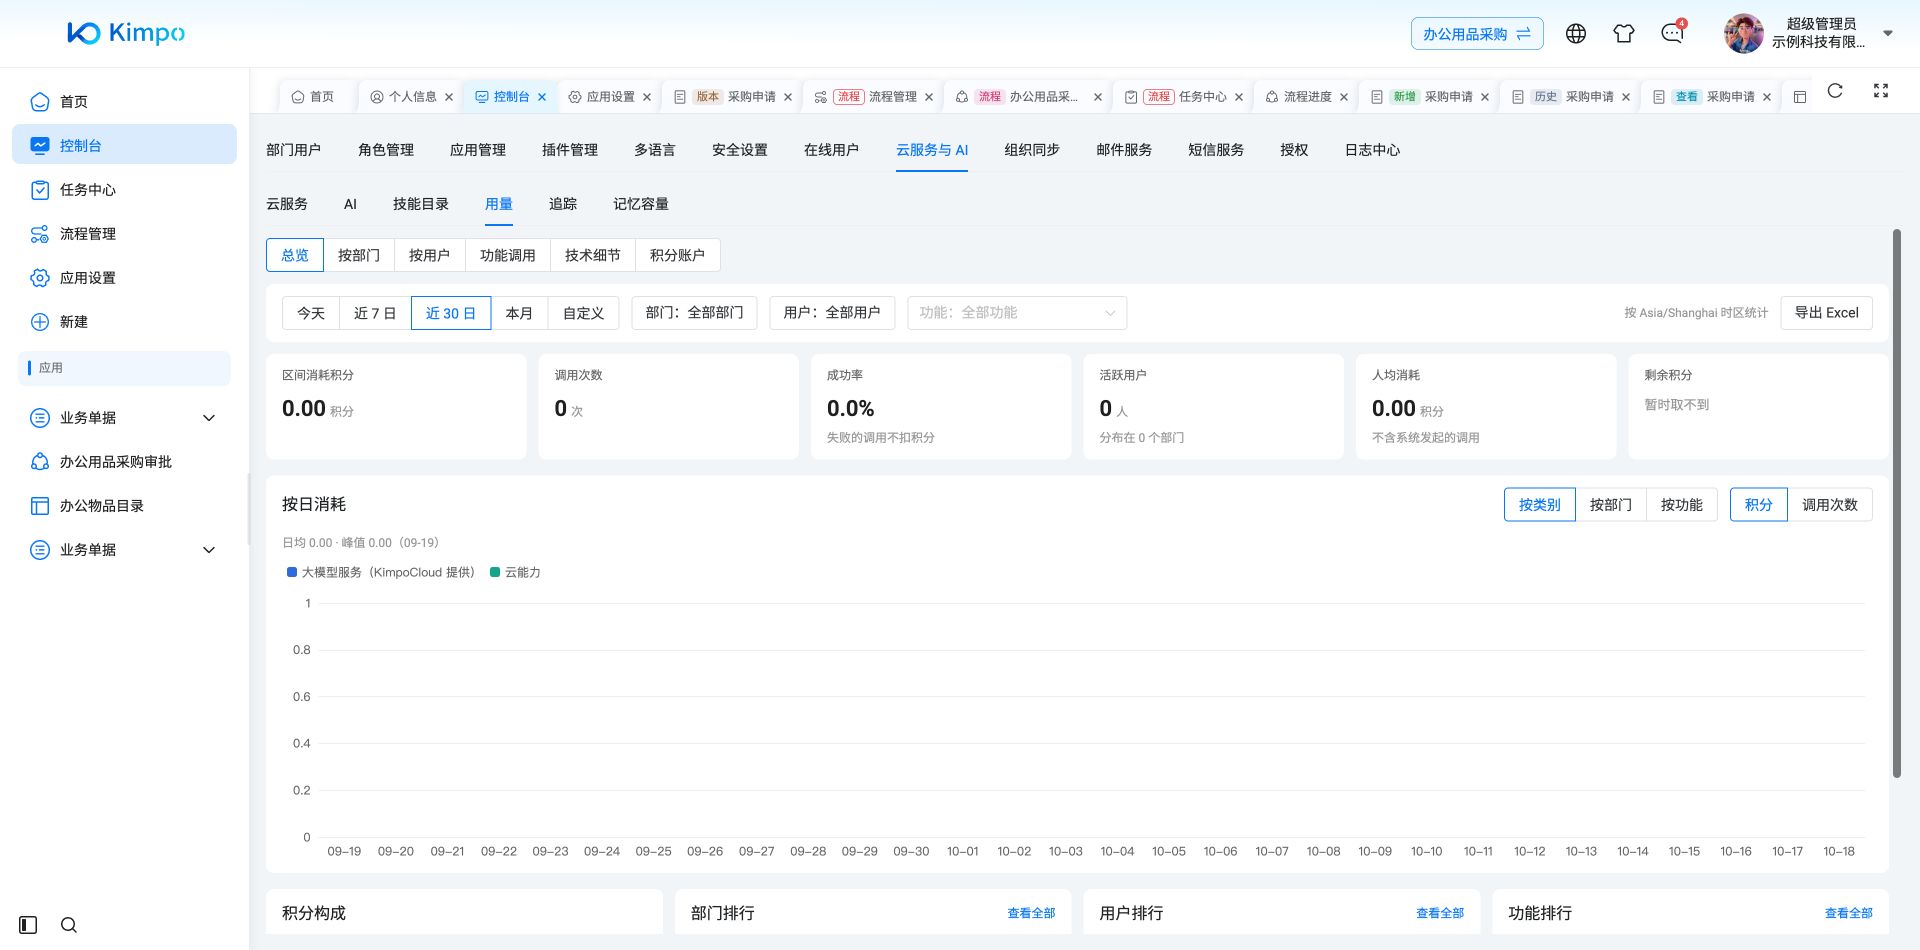This screenshot has height=950, width=1920.
Task: Open the 技能目录 sub-tab
Action: (421, 204)
